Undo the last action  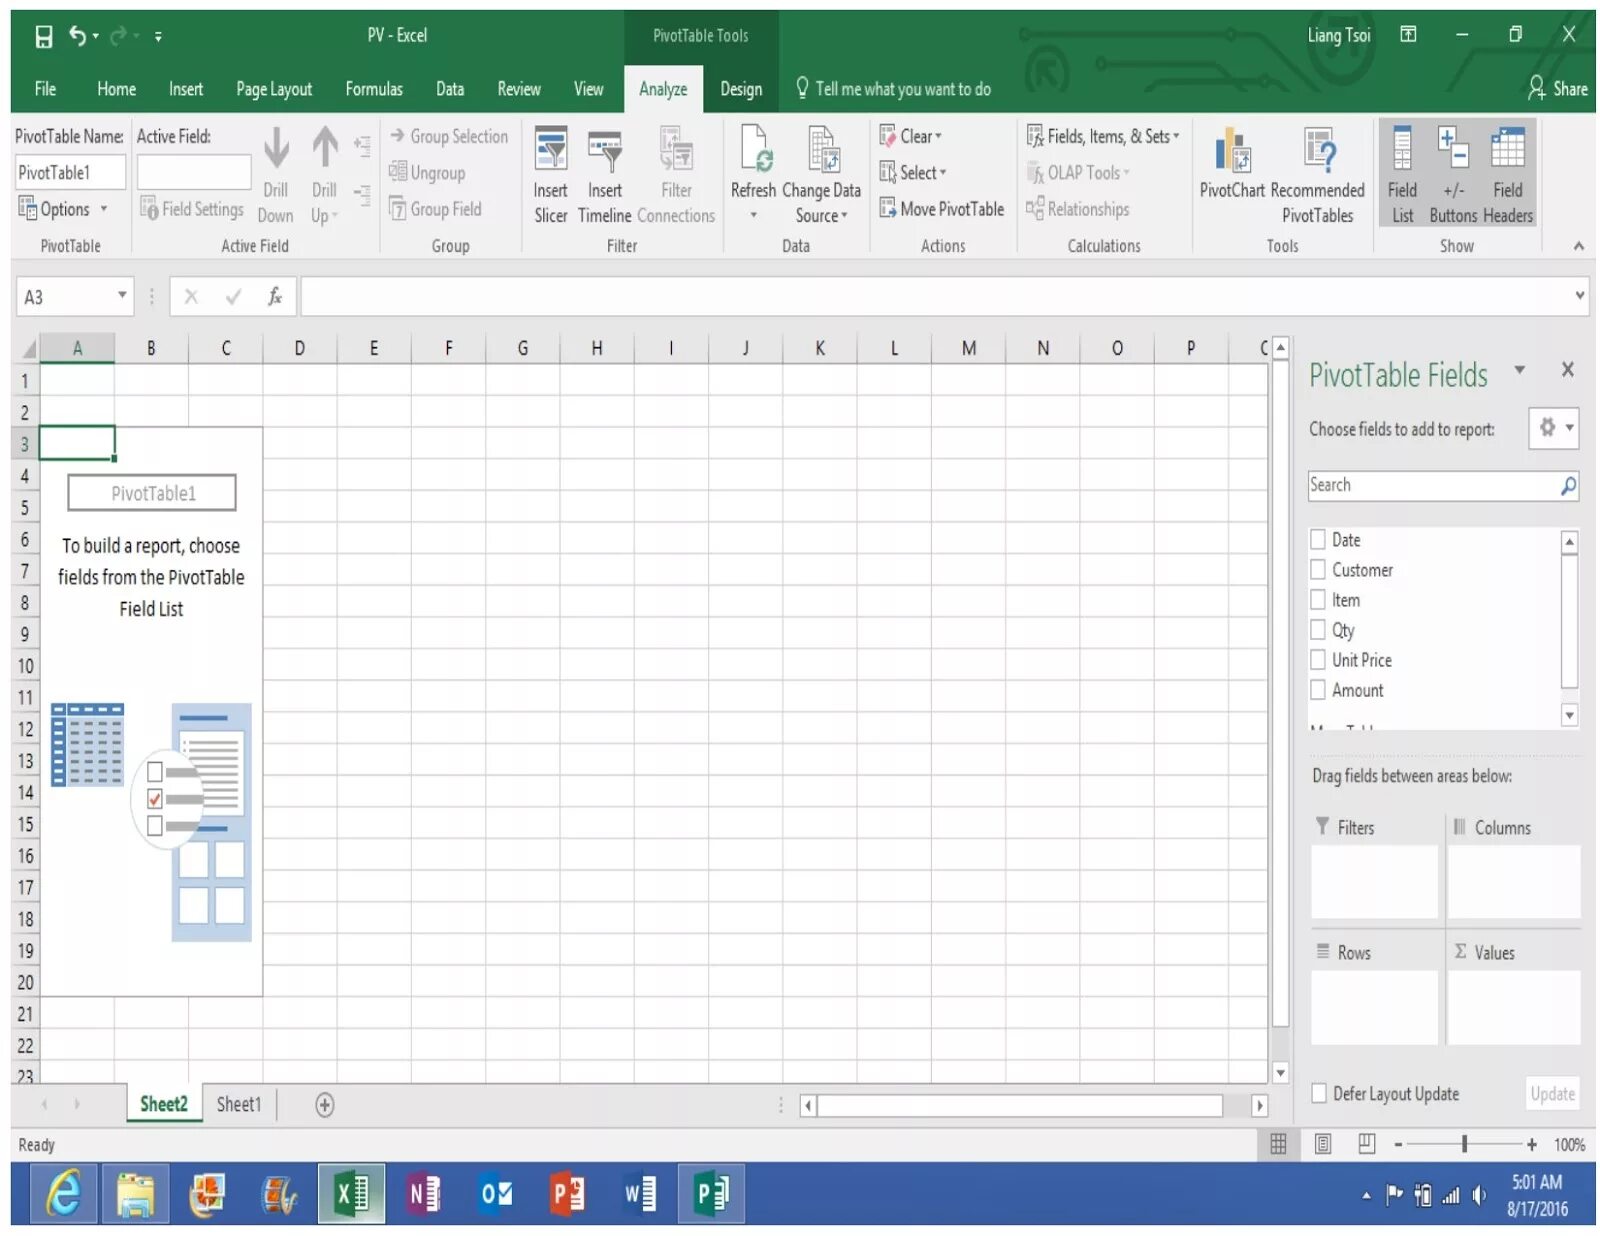point(78,36)
